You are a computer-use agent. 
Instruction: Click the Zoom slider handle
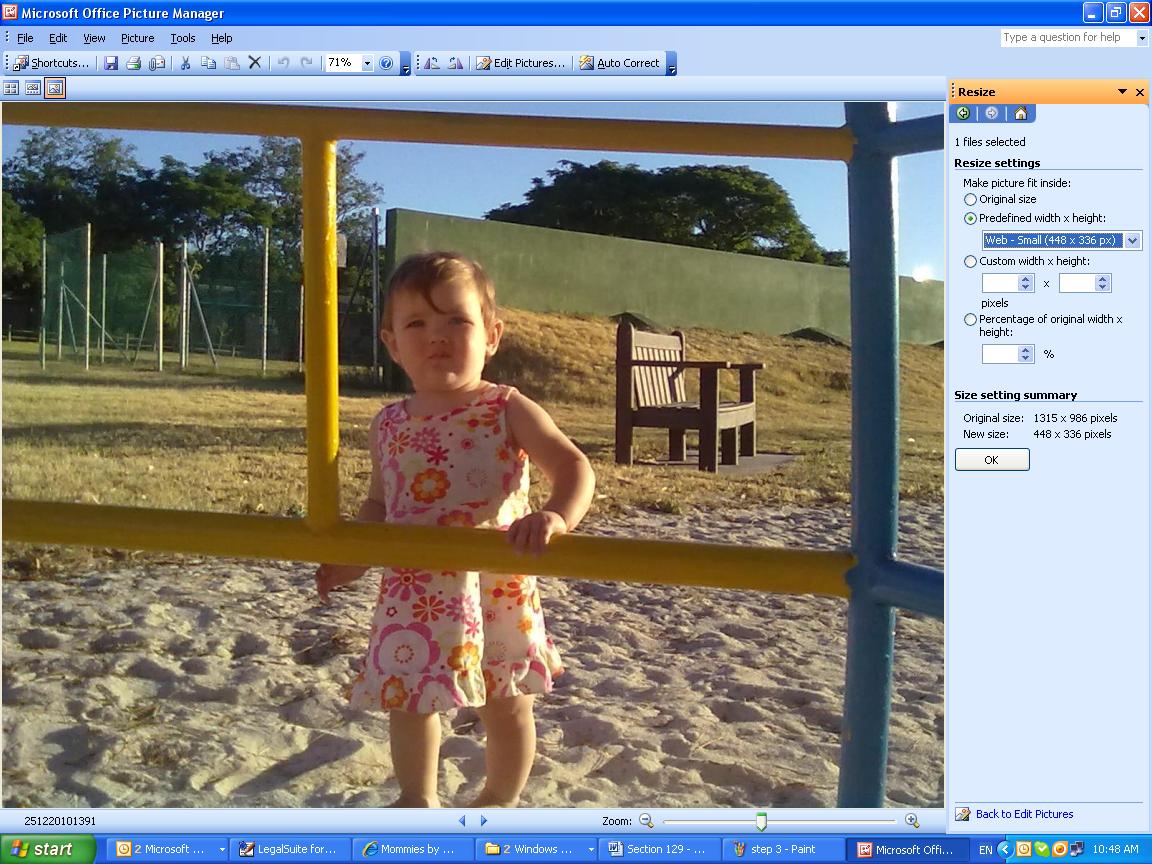pyautogui.click(x=761, y=821)
